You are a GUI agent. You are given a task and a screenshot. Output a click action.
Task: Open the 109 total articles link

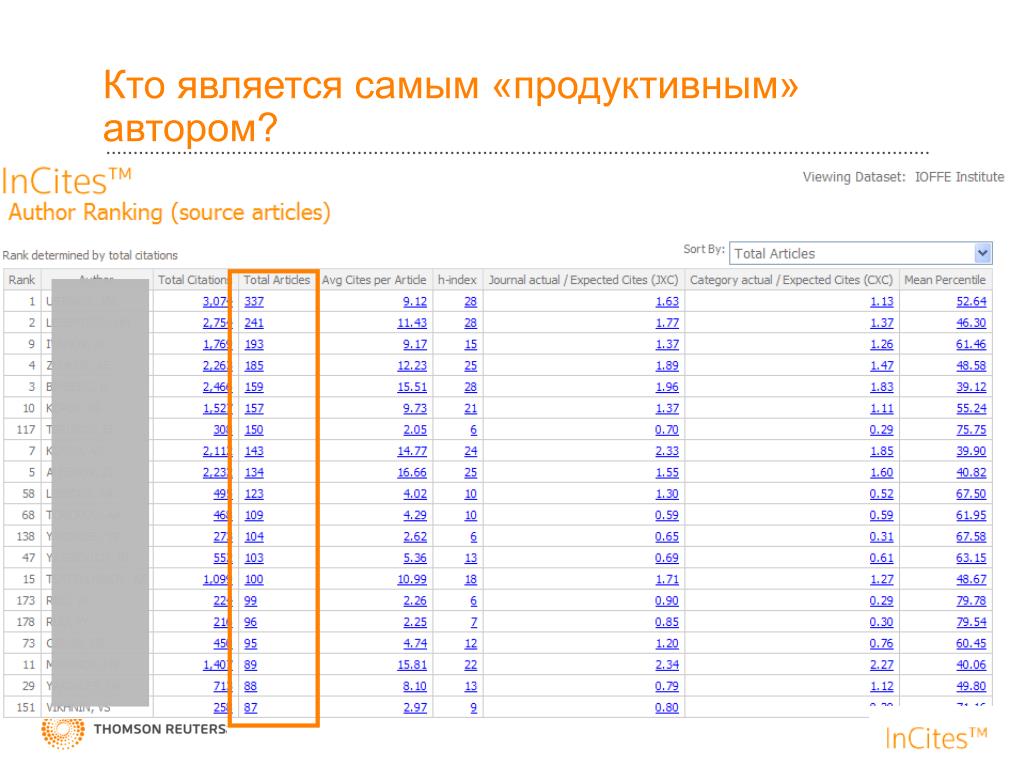pyautogui.click(x=254, y=515)
